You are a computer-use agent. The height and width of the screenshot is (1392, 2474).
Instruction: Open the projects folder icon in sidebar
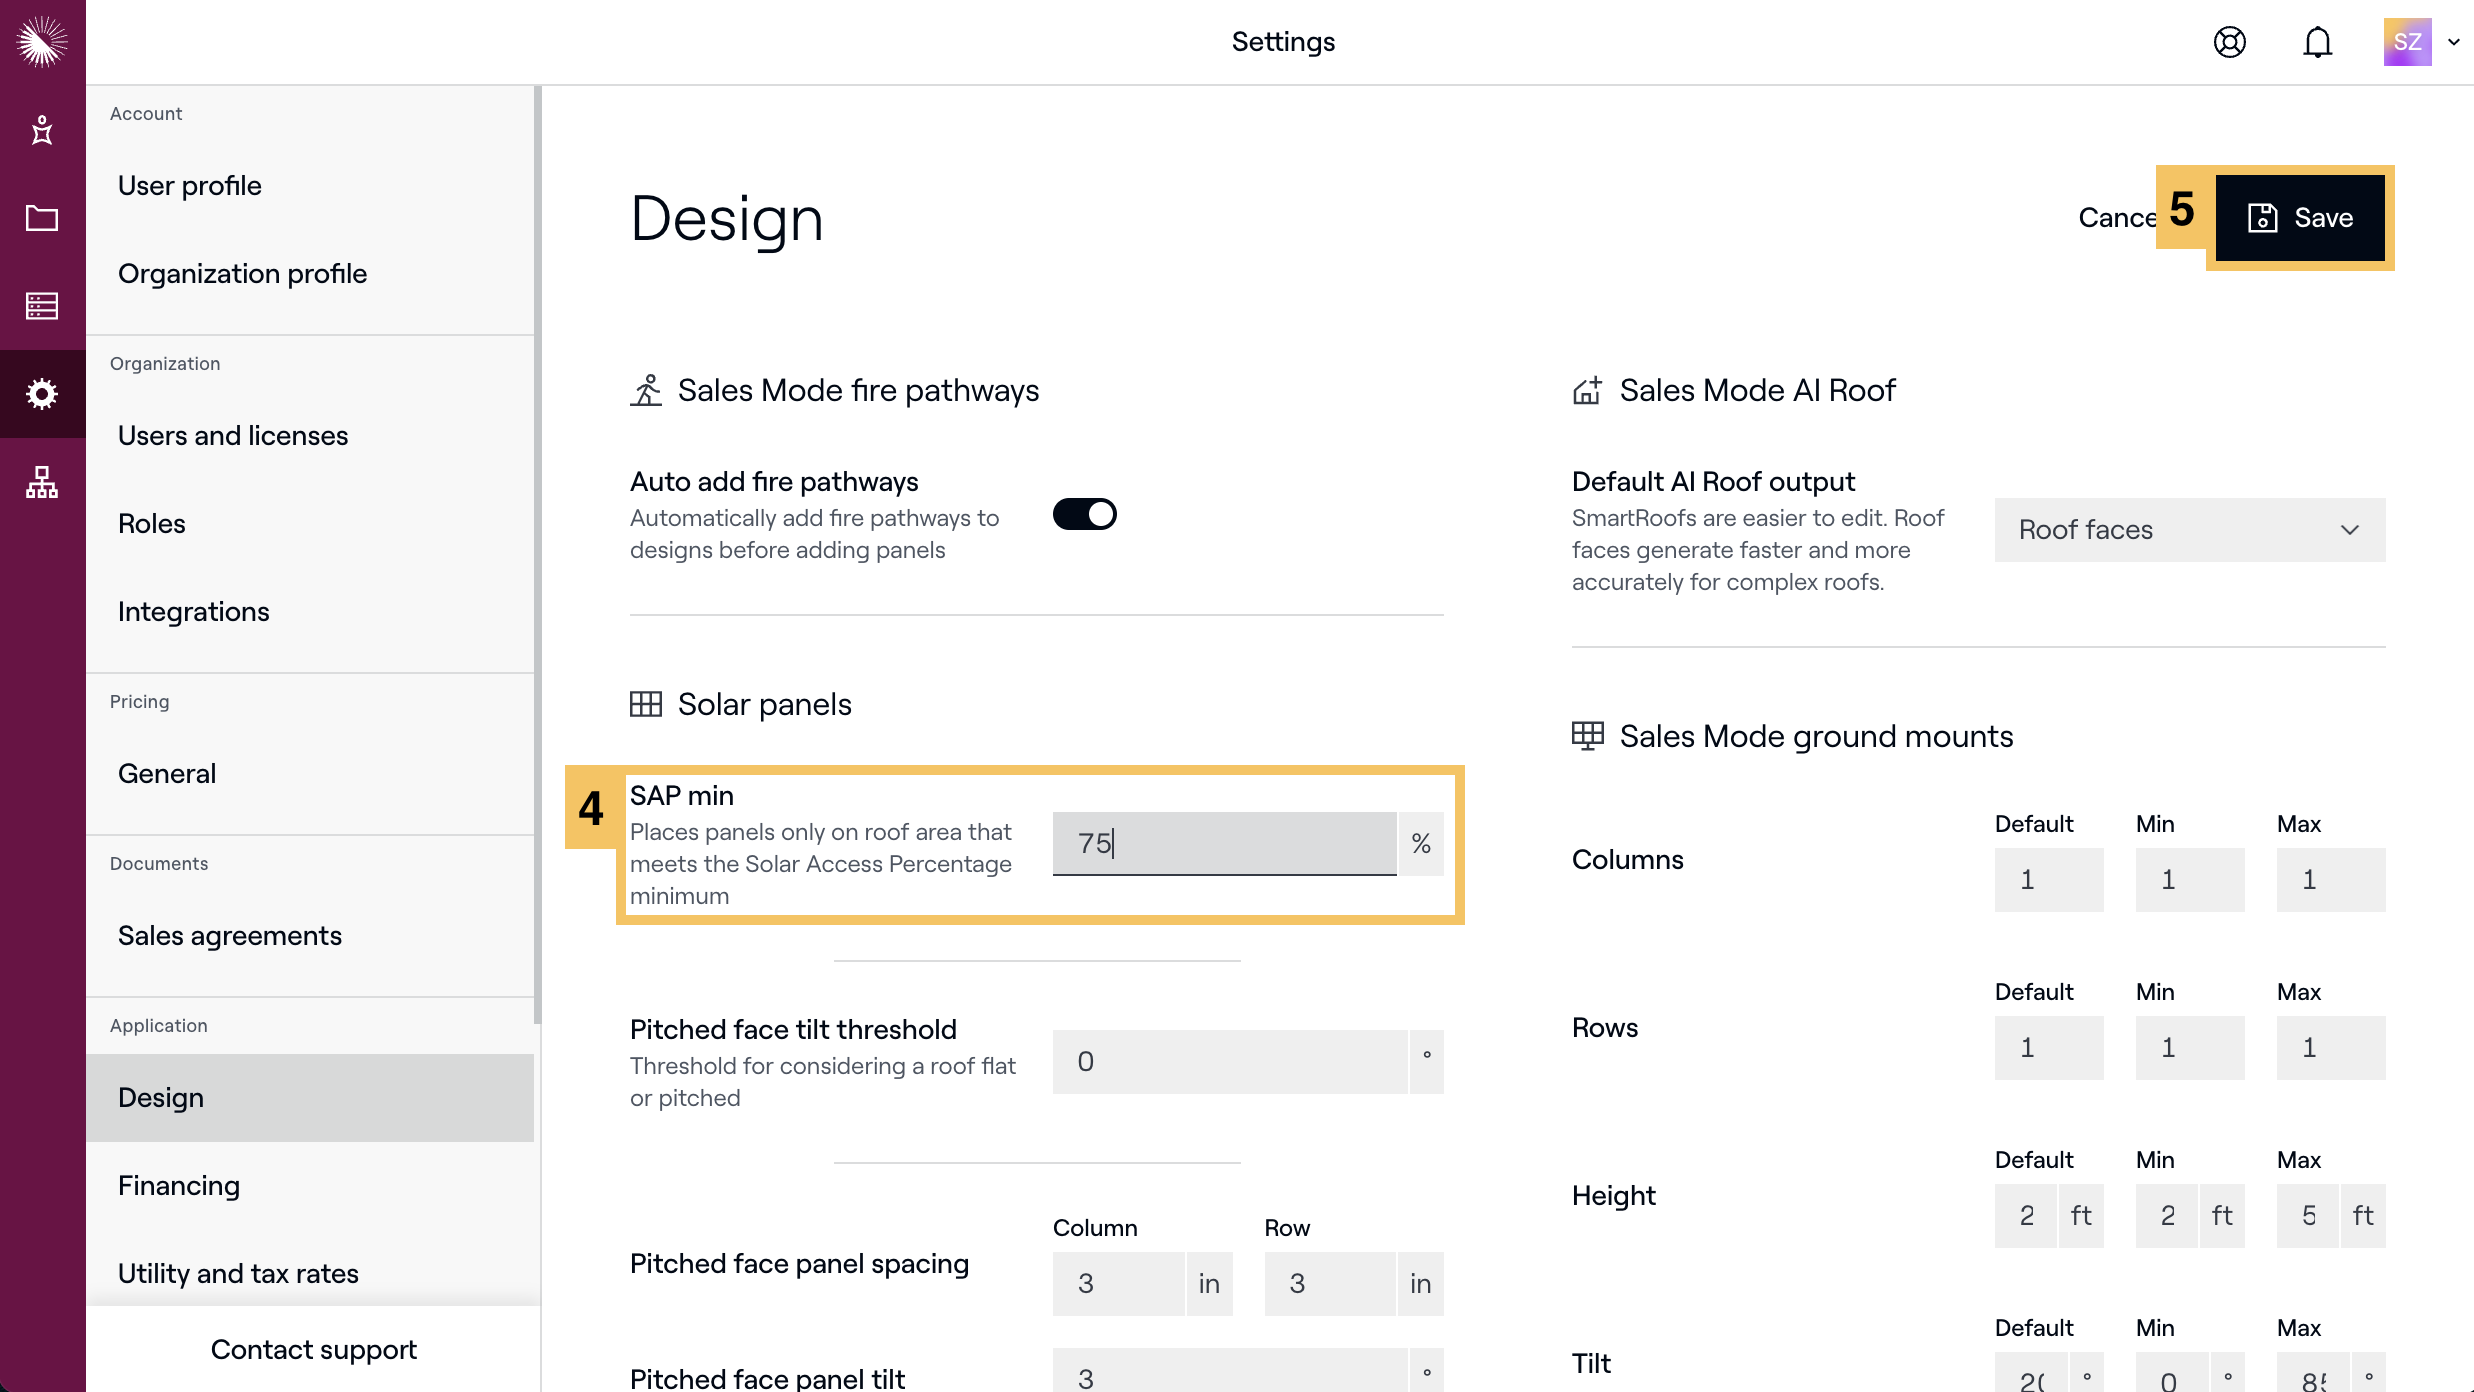[x=42, y=218]
